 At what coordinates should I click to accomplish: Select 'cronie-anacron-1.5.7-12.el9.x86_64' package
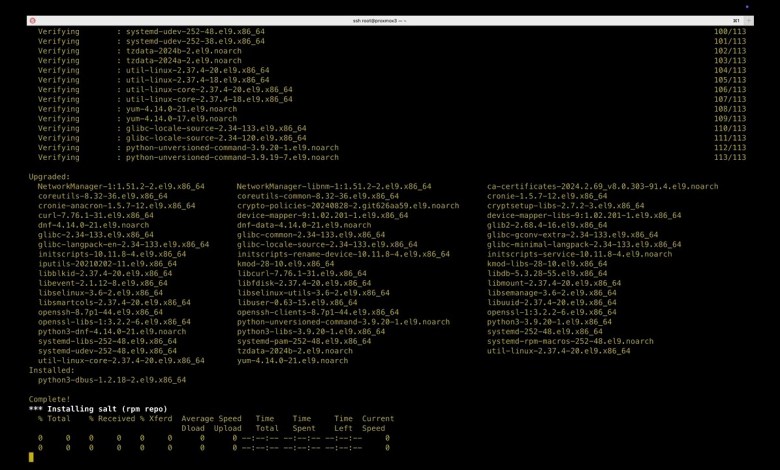(116, 206)
